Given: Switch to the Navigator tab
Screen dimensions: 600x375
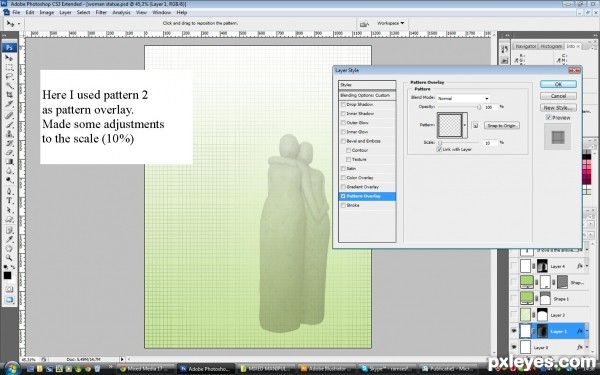Looking at the screenshot, I should click(x=525, y=46).
